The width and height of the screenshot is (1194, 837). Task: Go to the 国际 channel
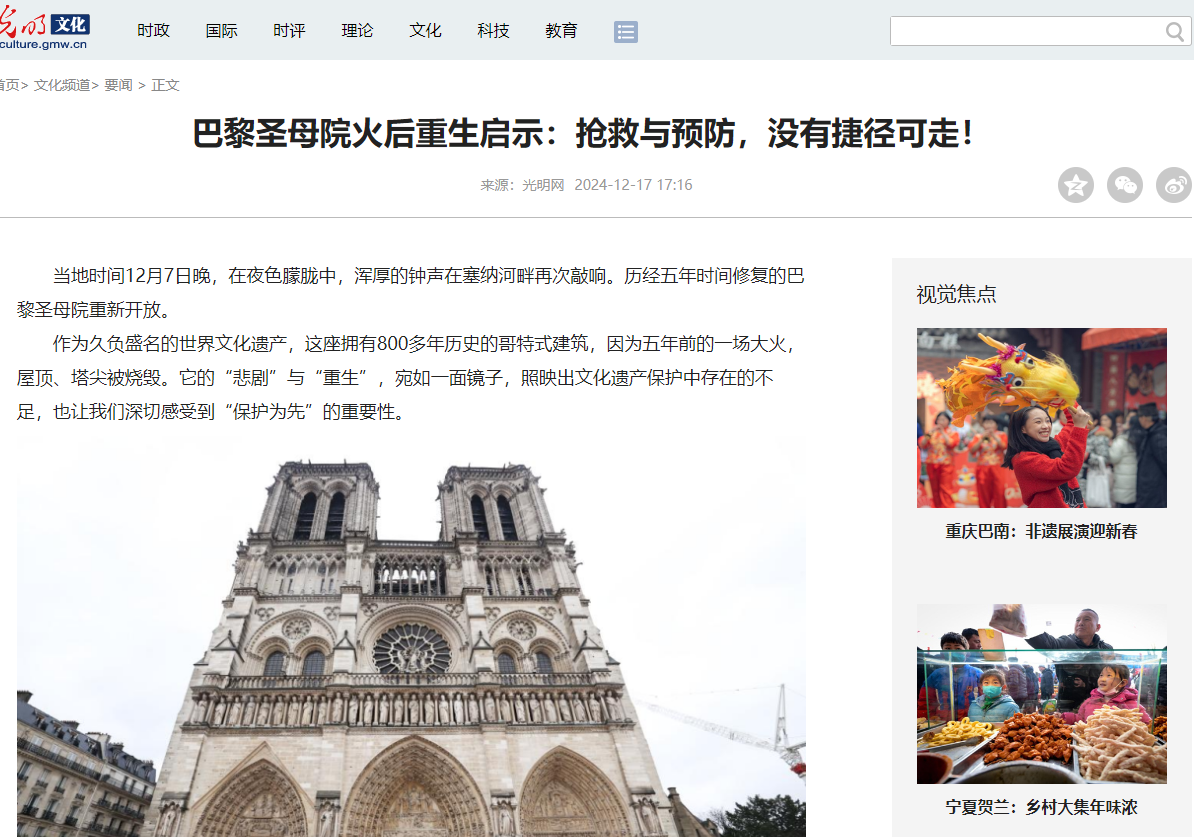pos(222,31)
